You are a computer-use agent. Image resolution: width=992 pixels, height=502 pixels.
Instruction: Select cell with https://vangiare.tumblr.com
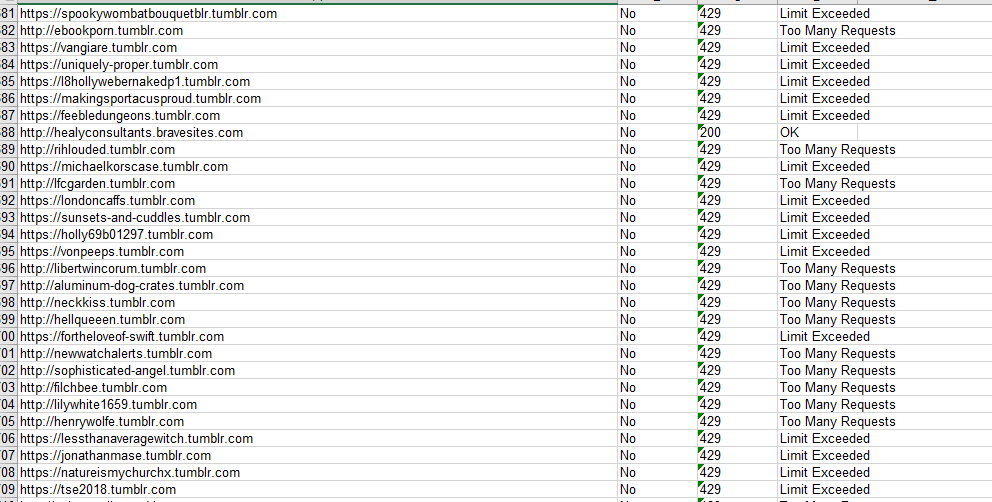click(x=318, y=47)
